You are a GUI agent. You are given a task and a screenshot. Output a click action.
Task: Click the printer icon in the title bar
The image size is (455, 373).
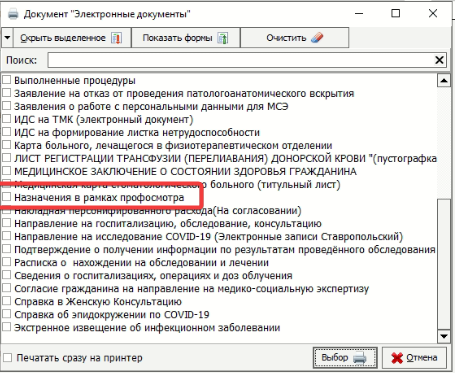[13, 14]
